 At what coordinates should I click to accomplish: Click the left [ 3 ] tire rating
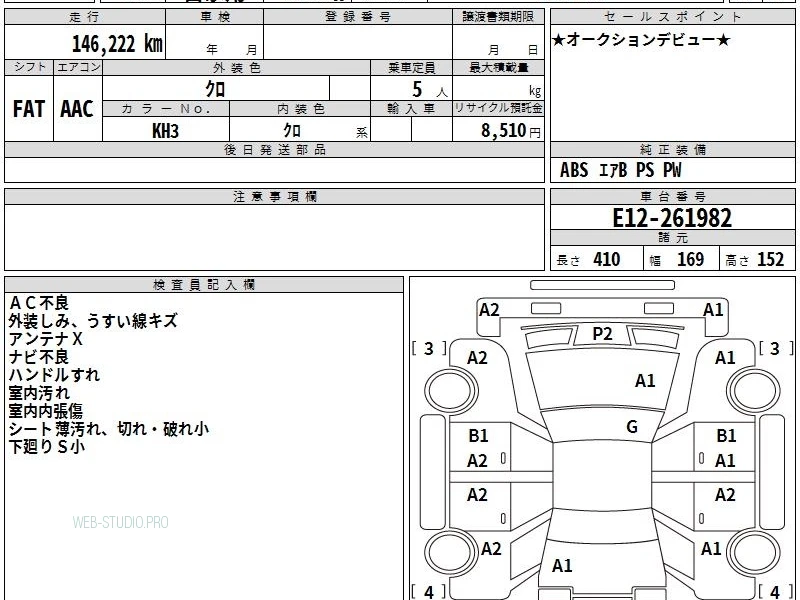pyautogui.click(x=429, y=349)
